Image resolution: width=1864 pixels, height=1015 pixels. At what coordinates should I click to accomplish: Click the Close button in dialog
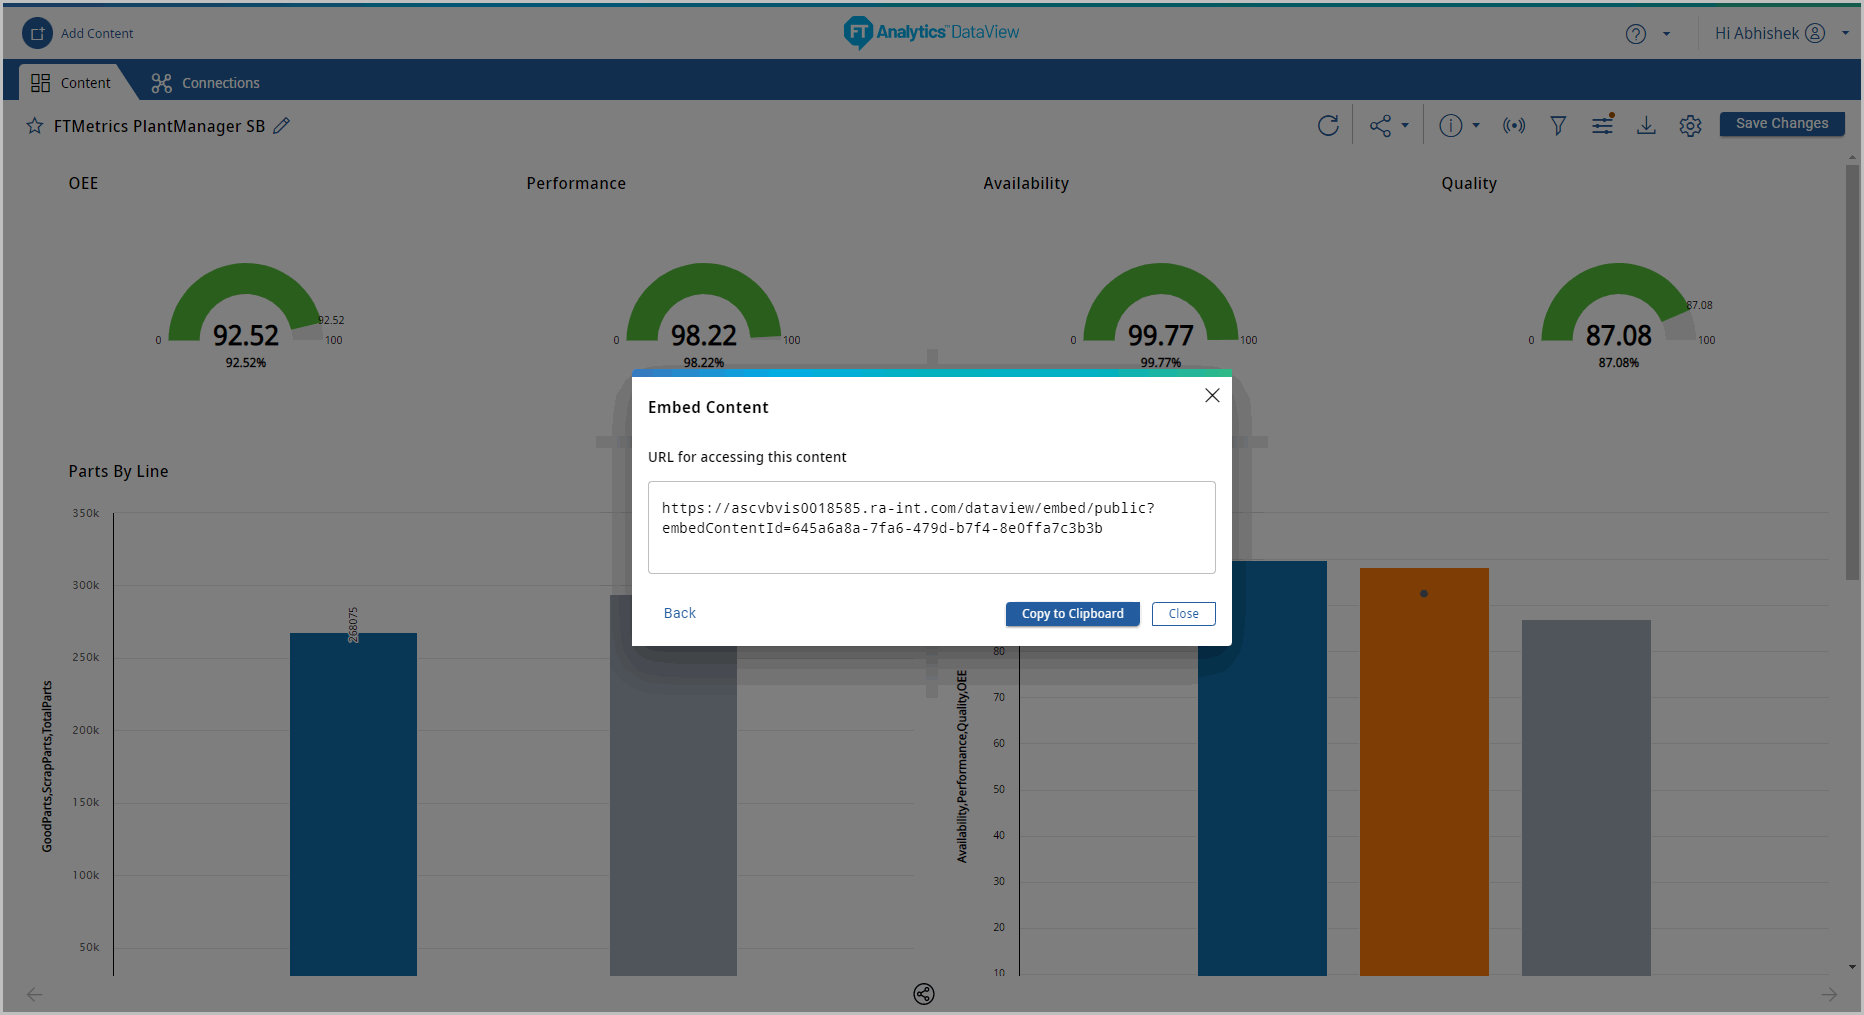point(1184,614)
